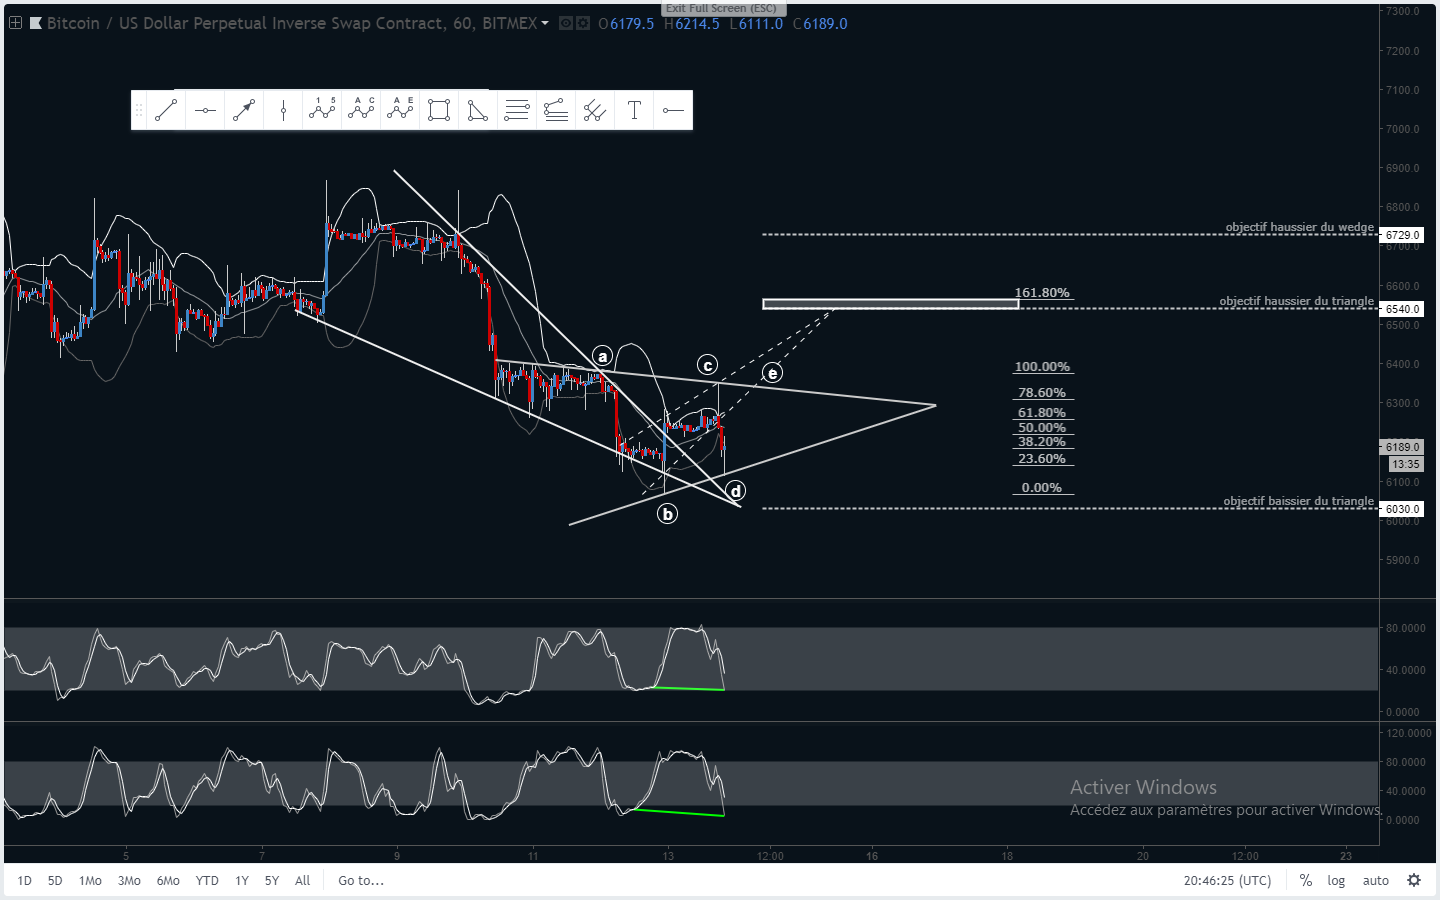Expand the legend with plus box icon

point(15,23)
